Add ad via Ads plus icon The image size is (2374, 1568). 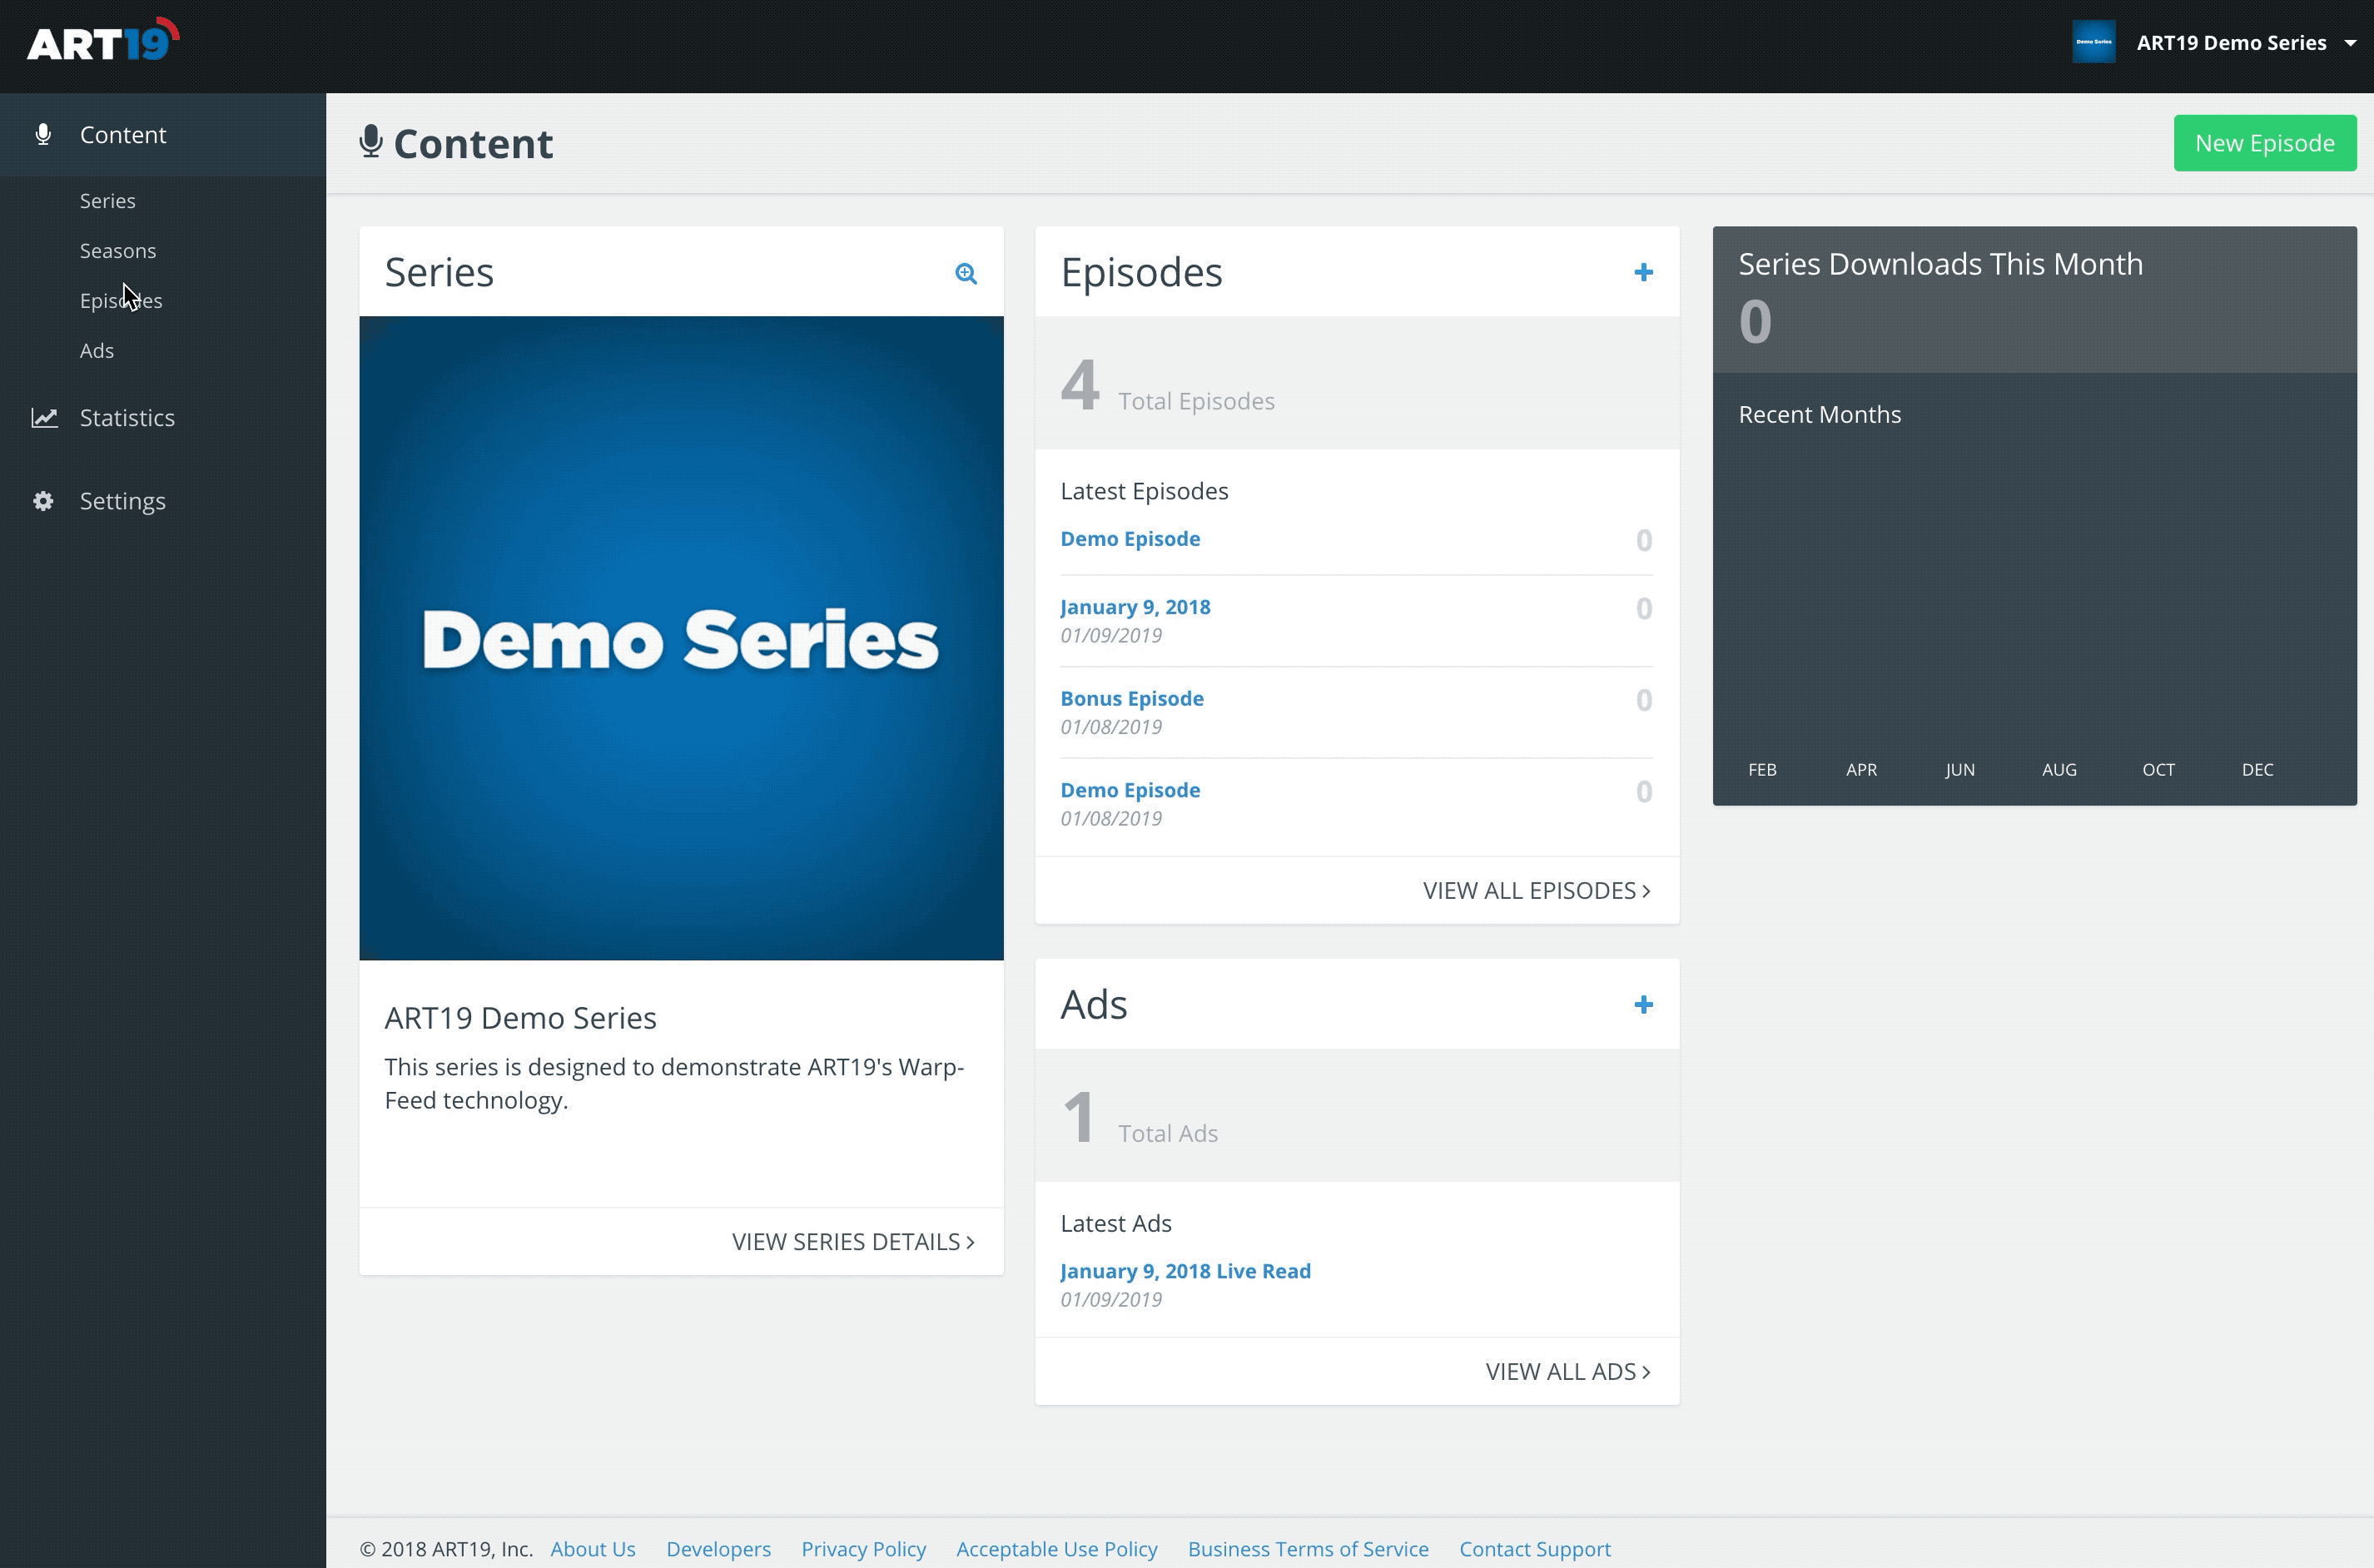tap(1643, 1004)
